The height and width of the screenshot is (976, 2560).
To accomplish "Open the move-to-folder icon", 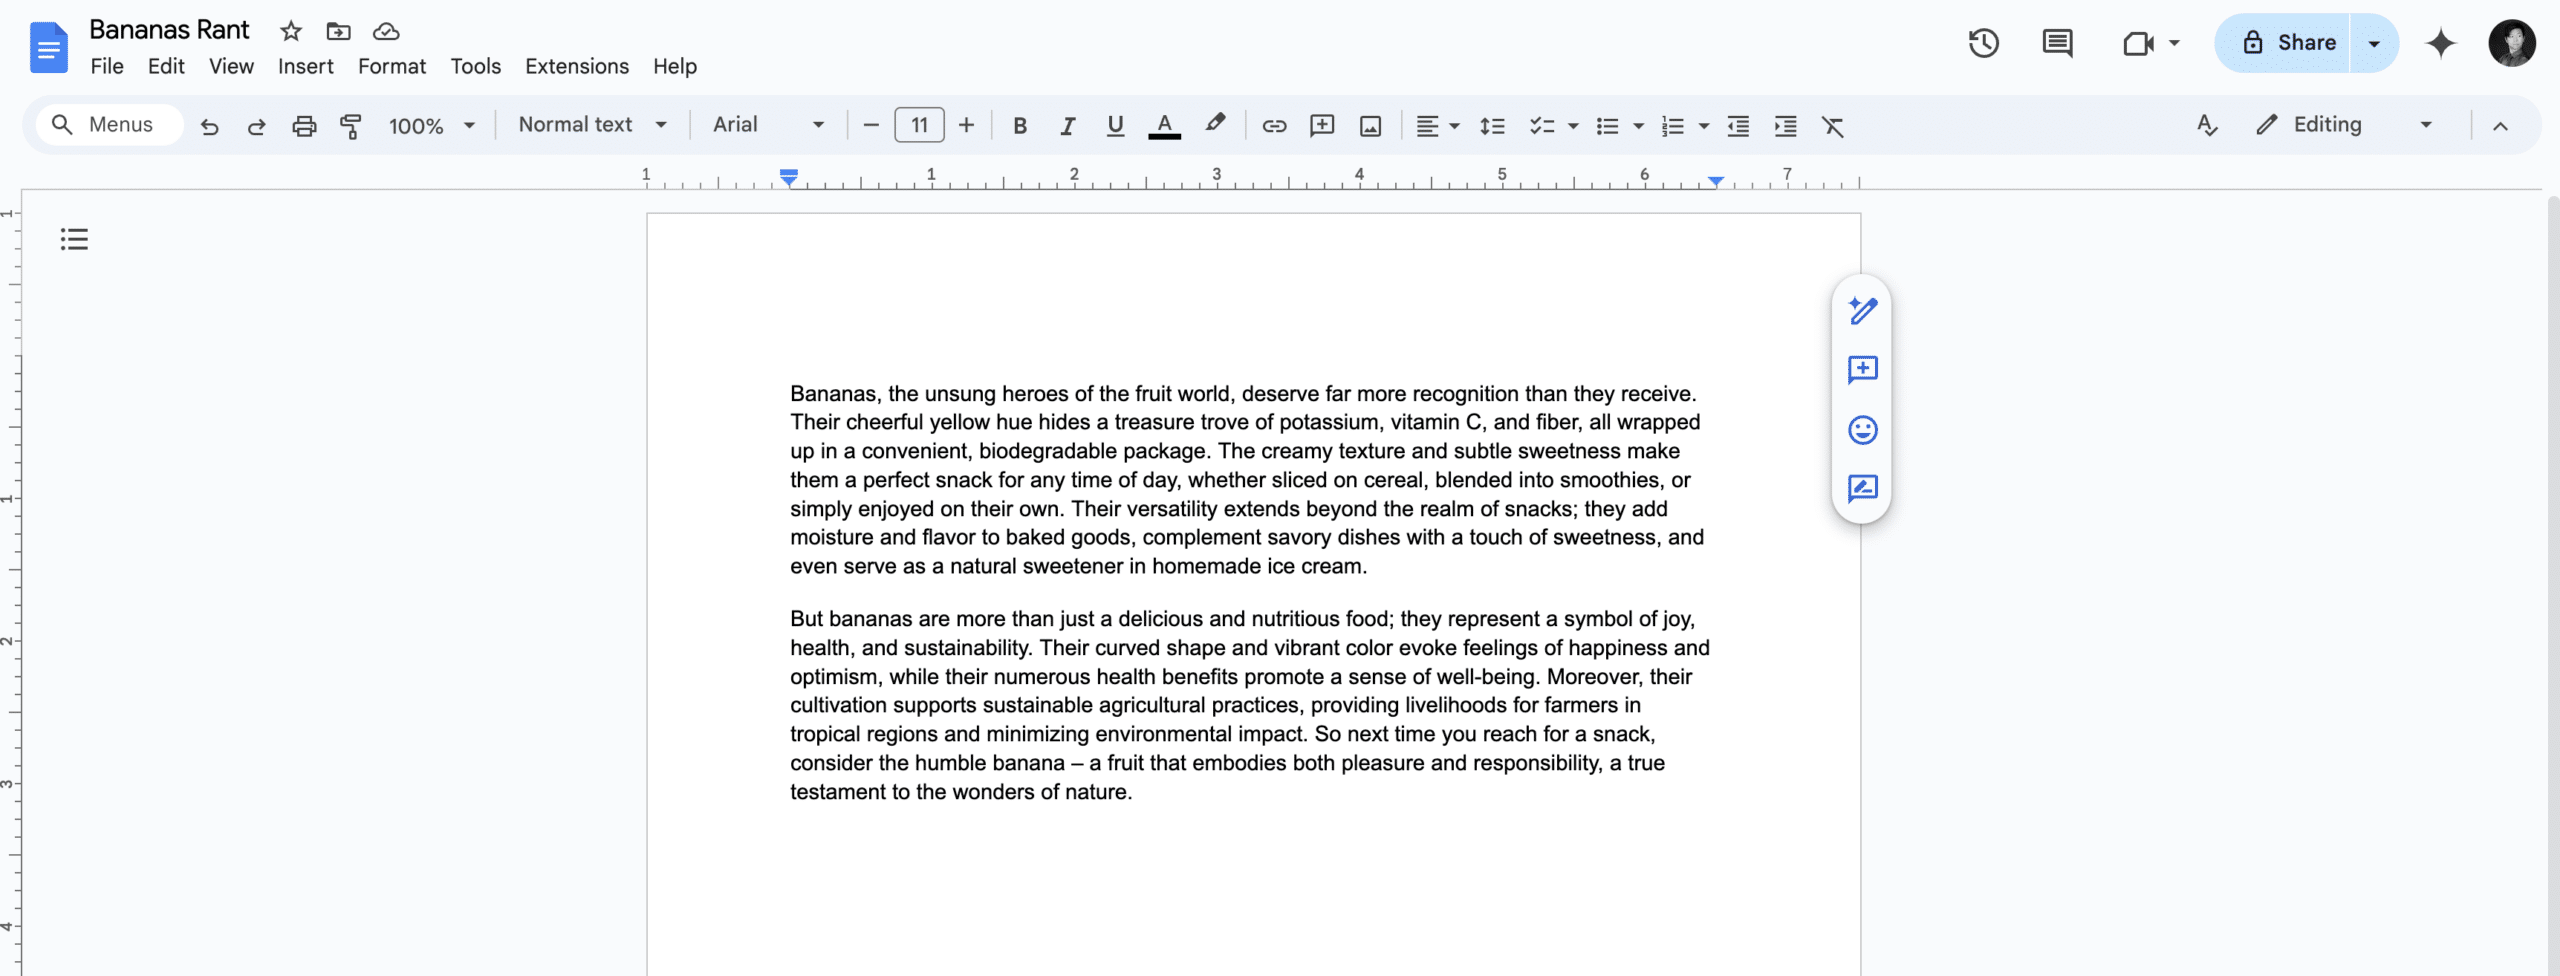I will click(x=339, y=31).
